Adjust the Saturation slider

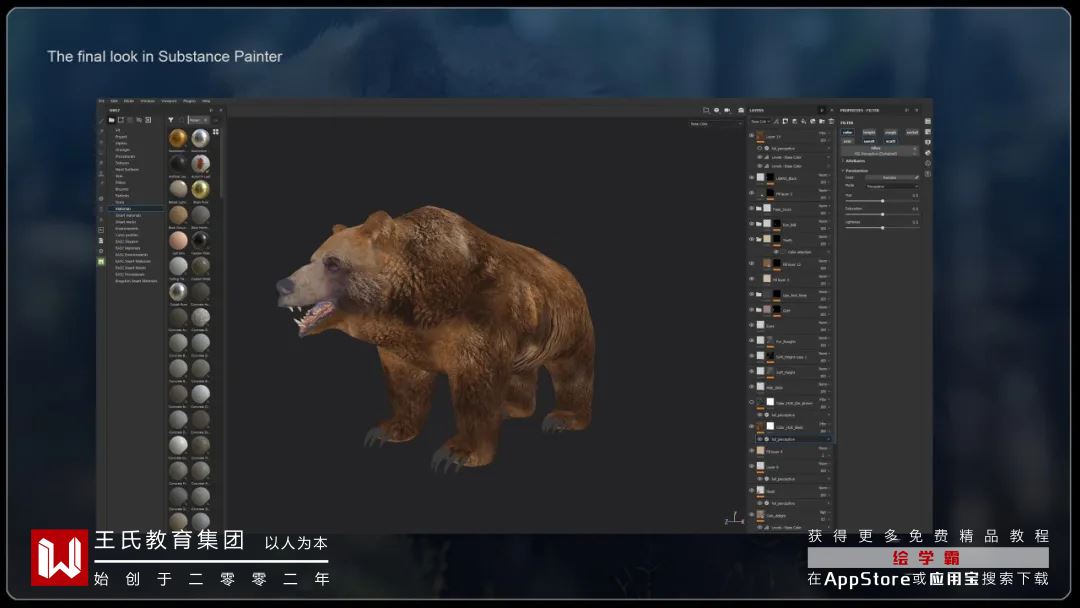(x=882, y=214)
